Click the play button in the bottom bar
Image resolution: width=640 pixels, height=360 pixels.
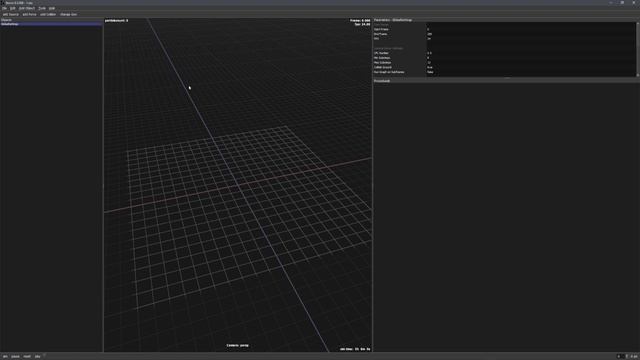[38, 356]
